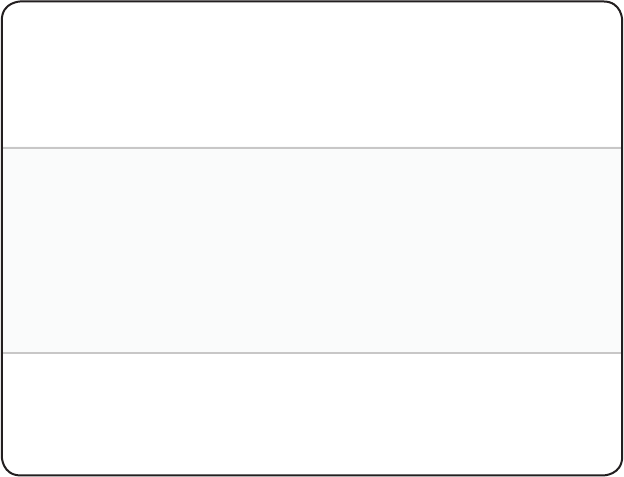
Task: Click the panel's bottom-left rounded corner
Action: click(7, 469)
